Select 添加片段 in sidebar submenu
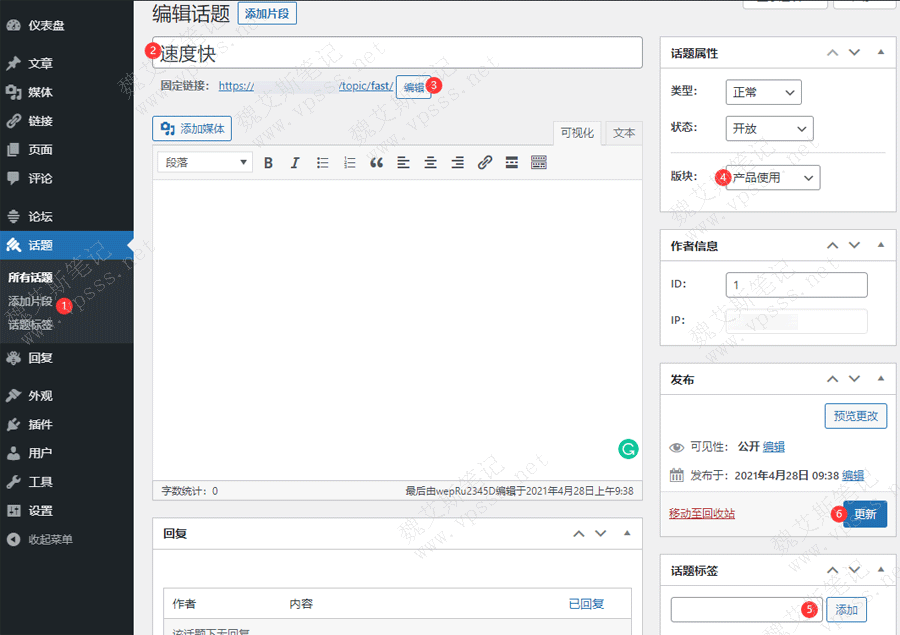 click(x=30, y=301)
